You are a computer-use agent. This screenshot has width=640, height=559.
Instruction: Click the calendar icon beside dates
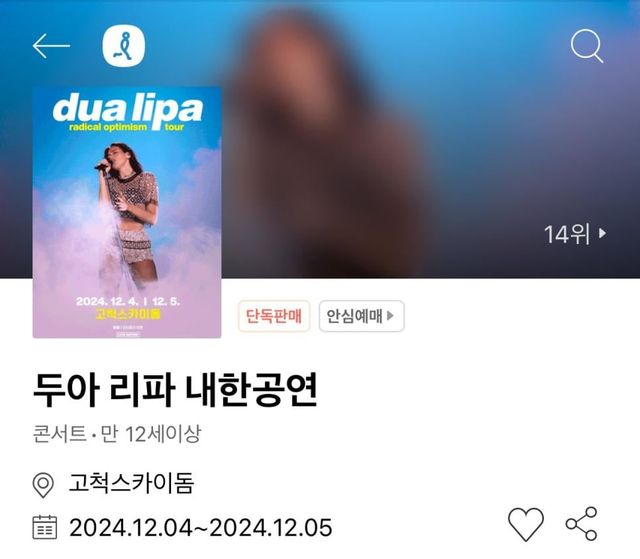click(x=44, y=527)
